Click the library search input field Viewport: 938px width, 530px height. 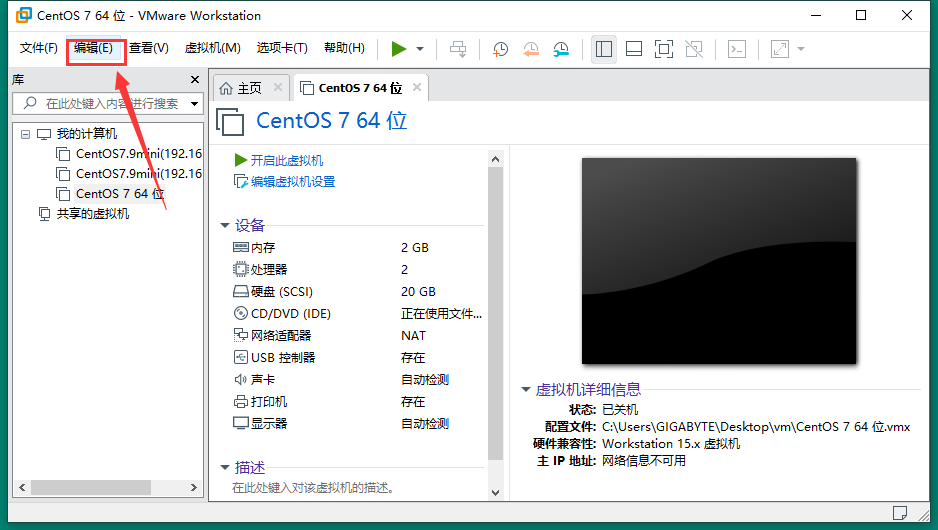click(x=108, y=103)
